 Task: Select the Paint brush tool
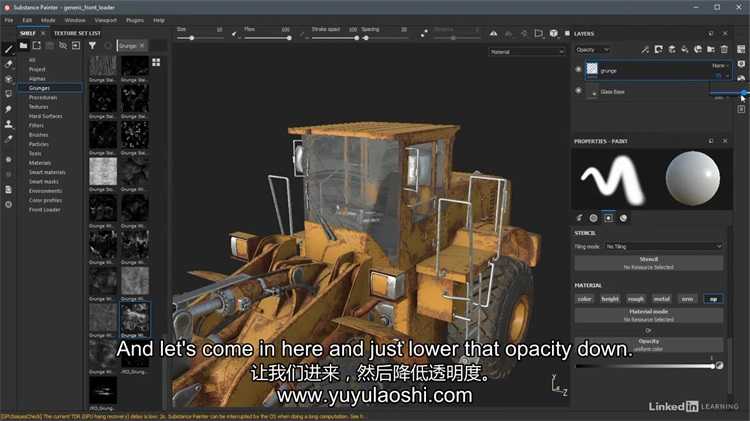click(x=9, y=49)
